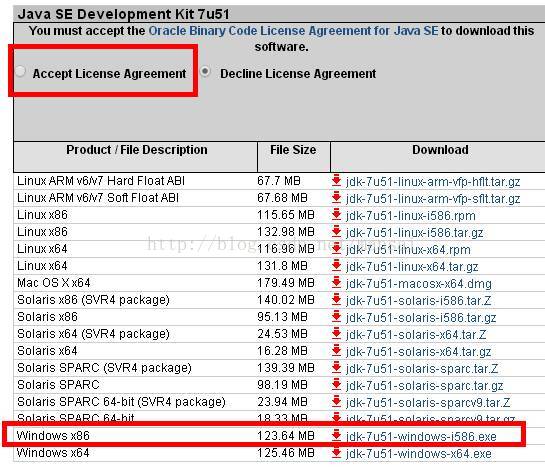Click the download arrow icon for jdk-7u51-solaris-sparc.tar.Z
This screenshot has width=545, height=467.
click(x=336, y=368)
